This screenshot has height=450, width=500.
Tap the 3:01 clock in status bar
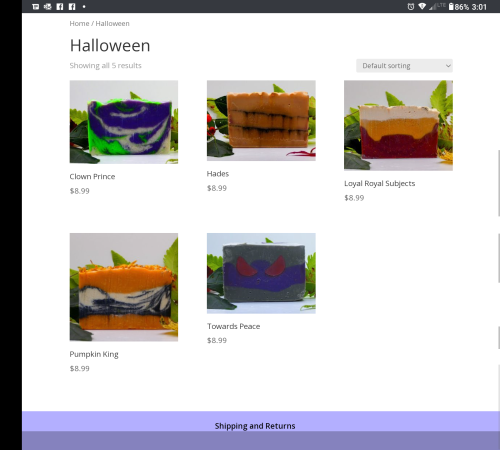(x=479, y=7)
